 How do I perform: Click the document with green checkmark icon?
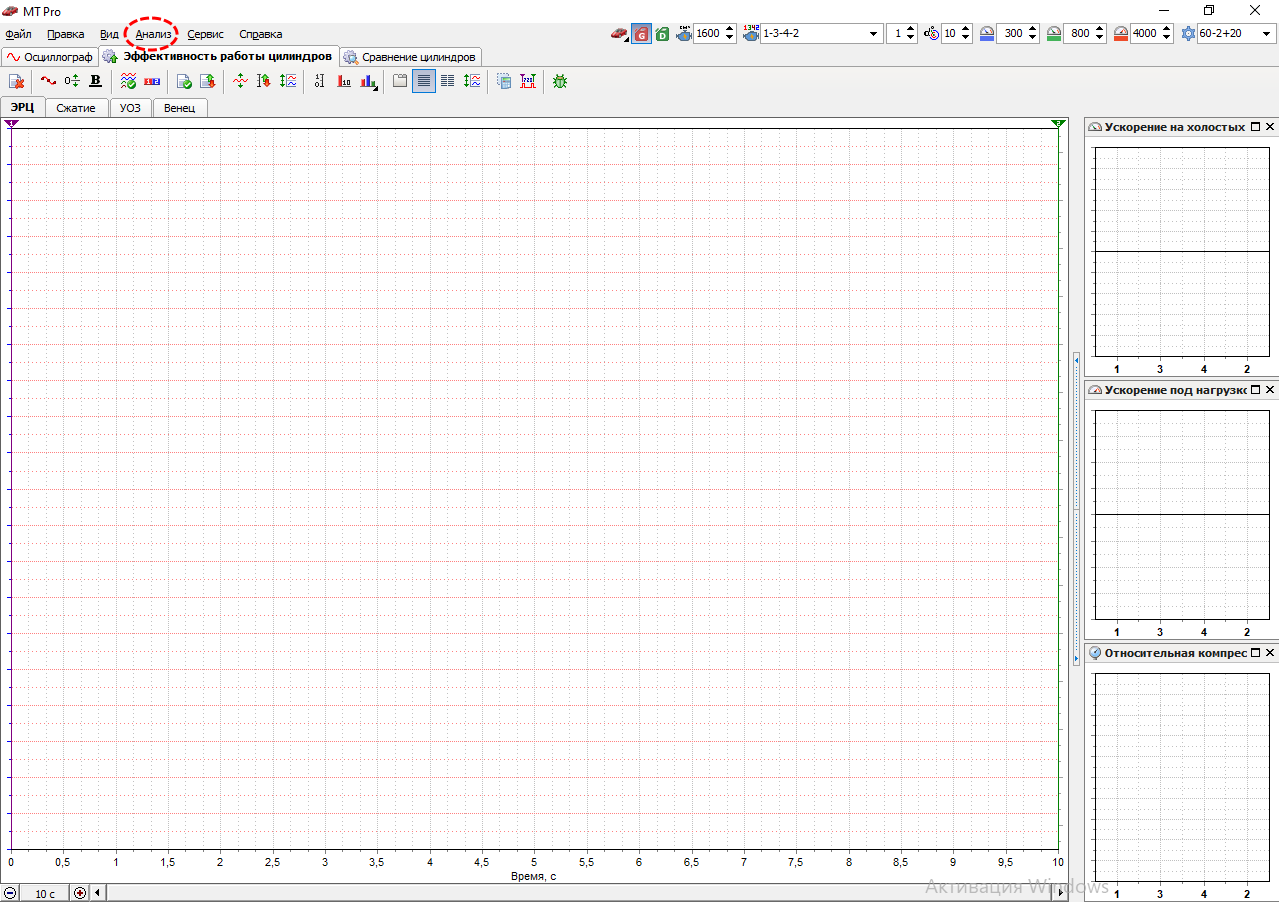[184, 82]
